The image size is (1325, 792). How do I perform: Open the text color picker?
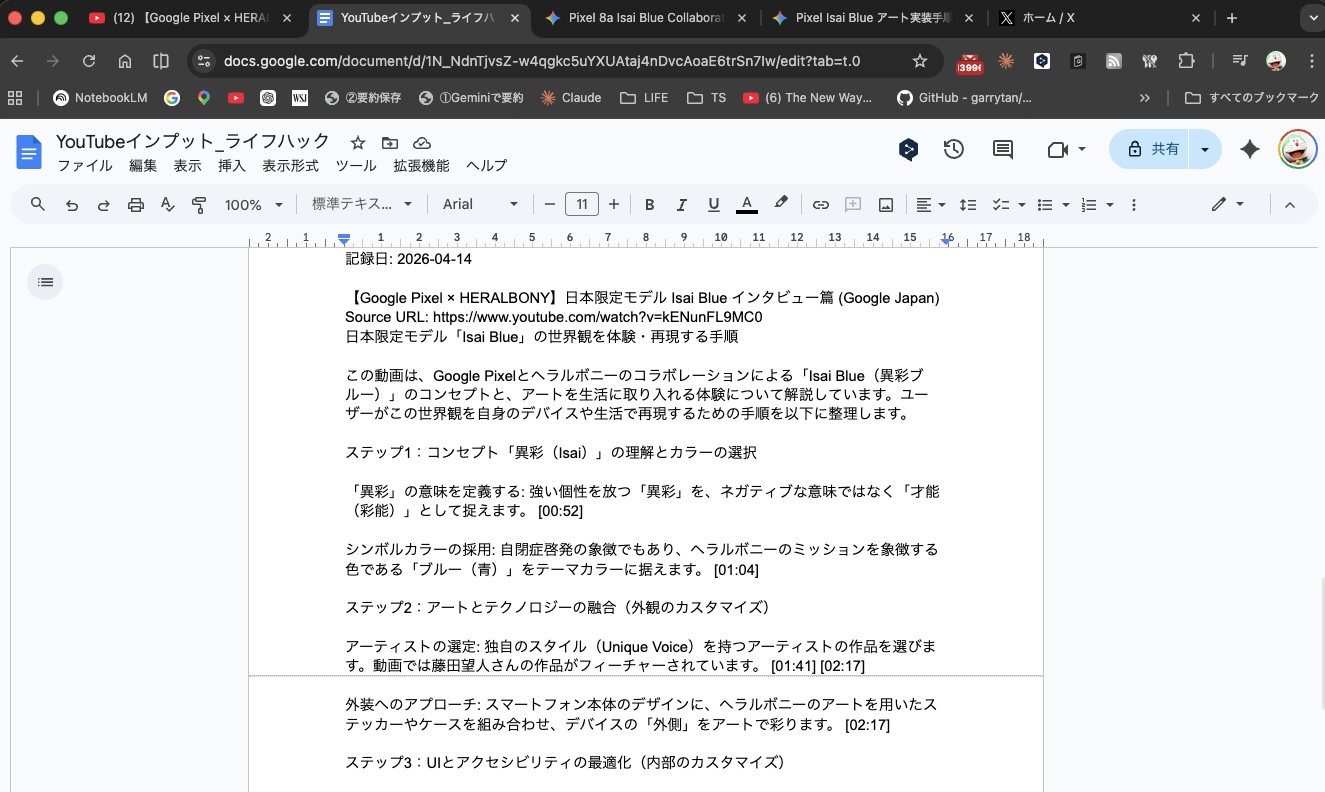746,204
